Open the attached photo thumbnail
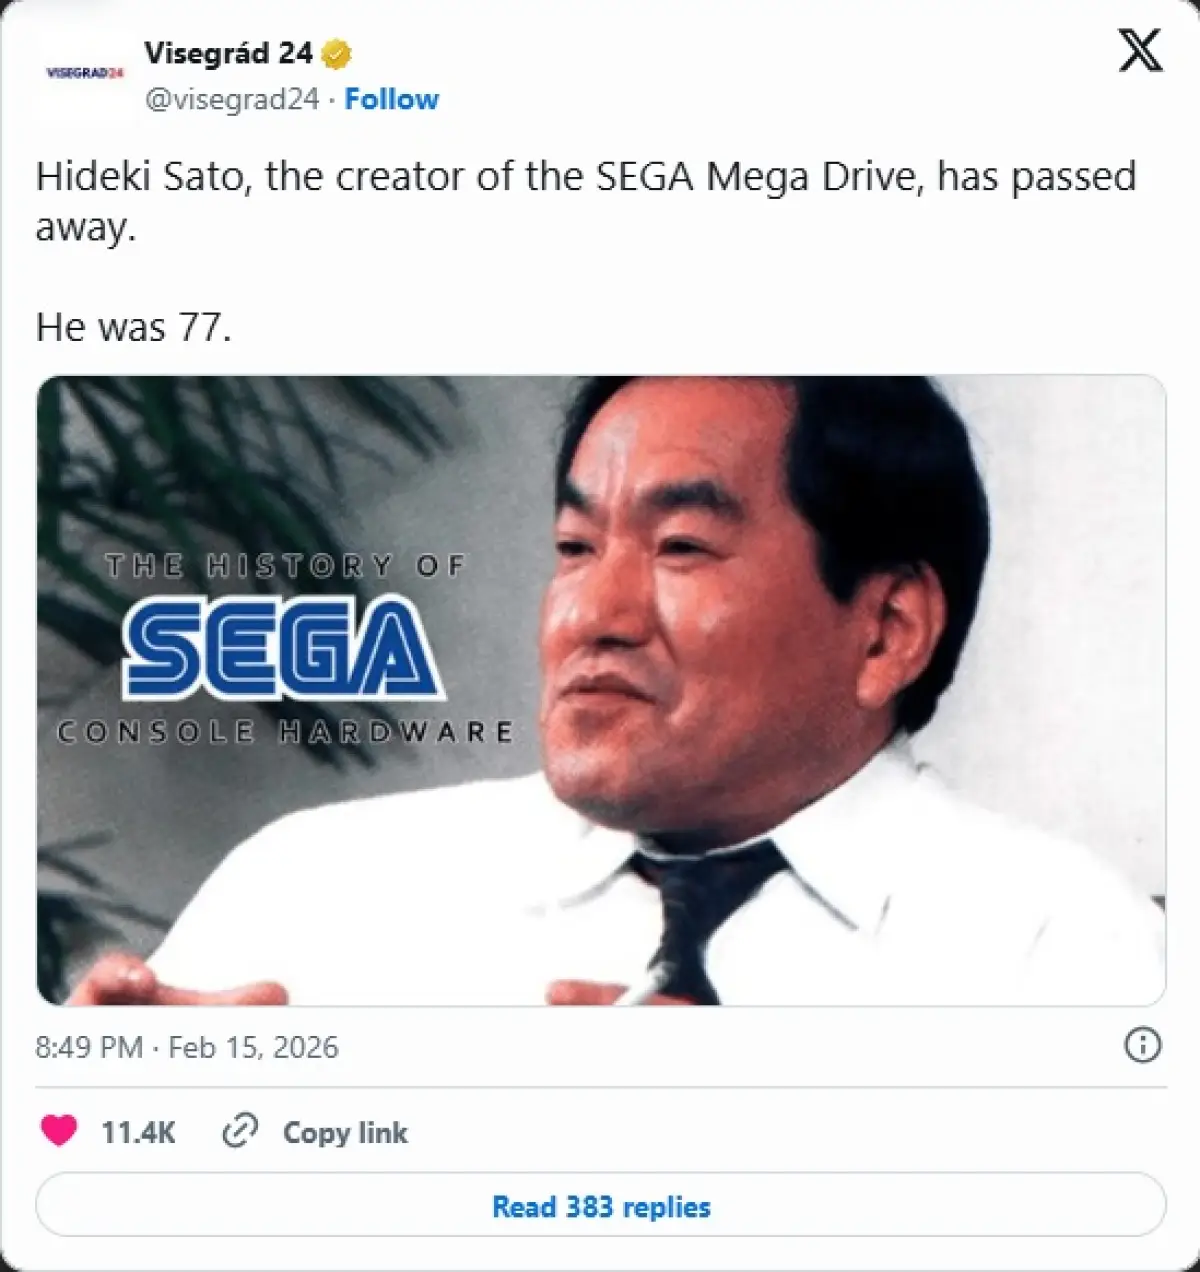The height and width of the screenshot is (1272, 1200). [x=601, y=690]
